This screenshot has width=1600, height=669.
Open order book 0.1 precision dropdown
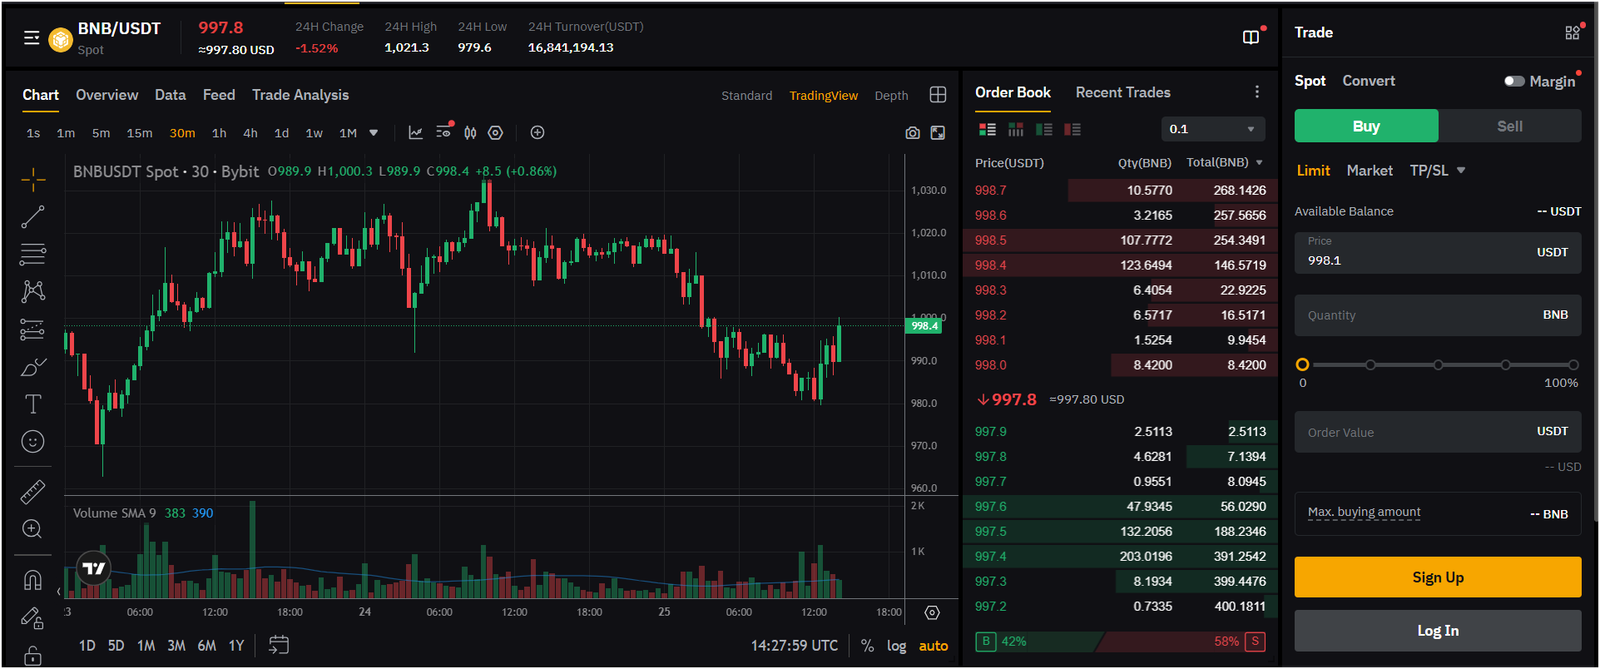[1212, 129]
